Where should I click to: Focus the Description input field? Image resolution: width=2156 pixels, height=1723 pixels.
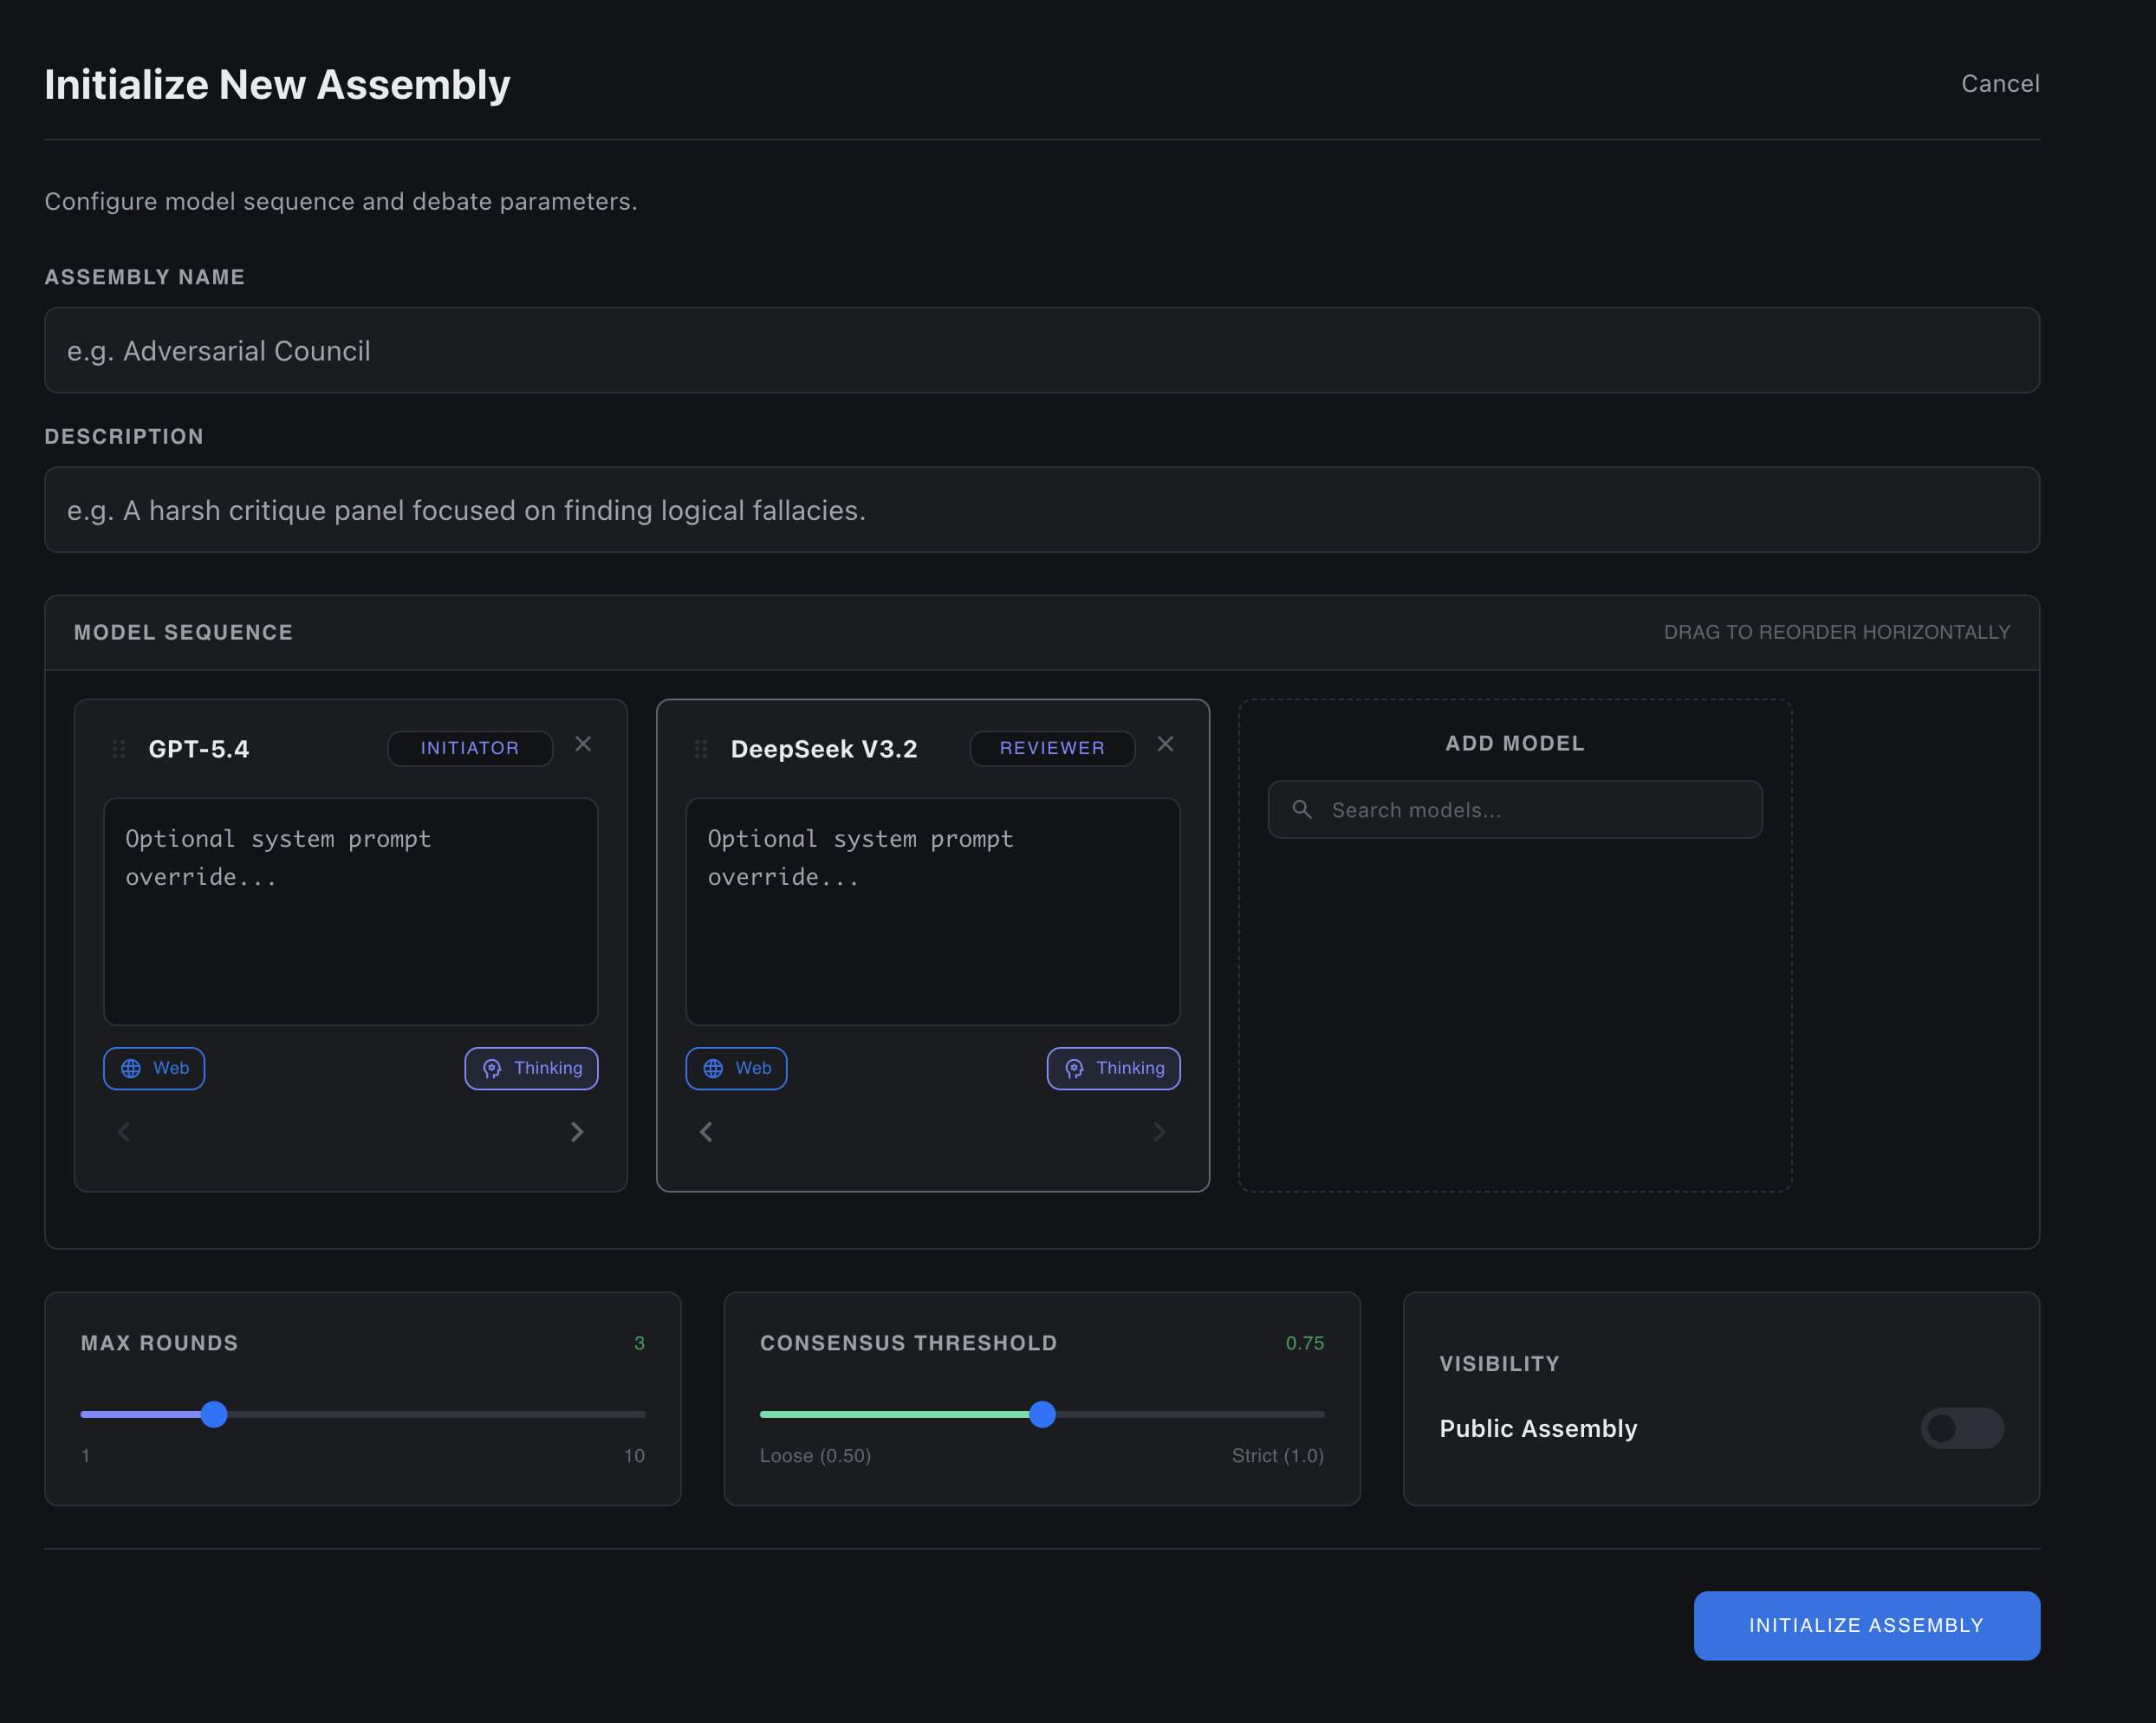[1042, 510]
